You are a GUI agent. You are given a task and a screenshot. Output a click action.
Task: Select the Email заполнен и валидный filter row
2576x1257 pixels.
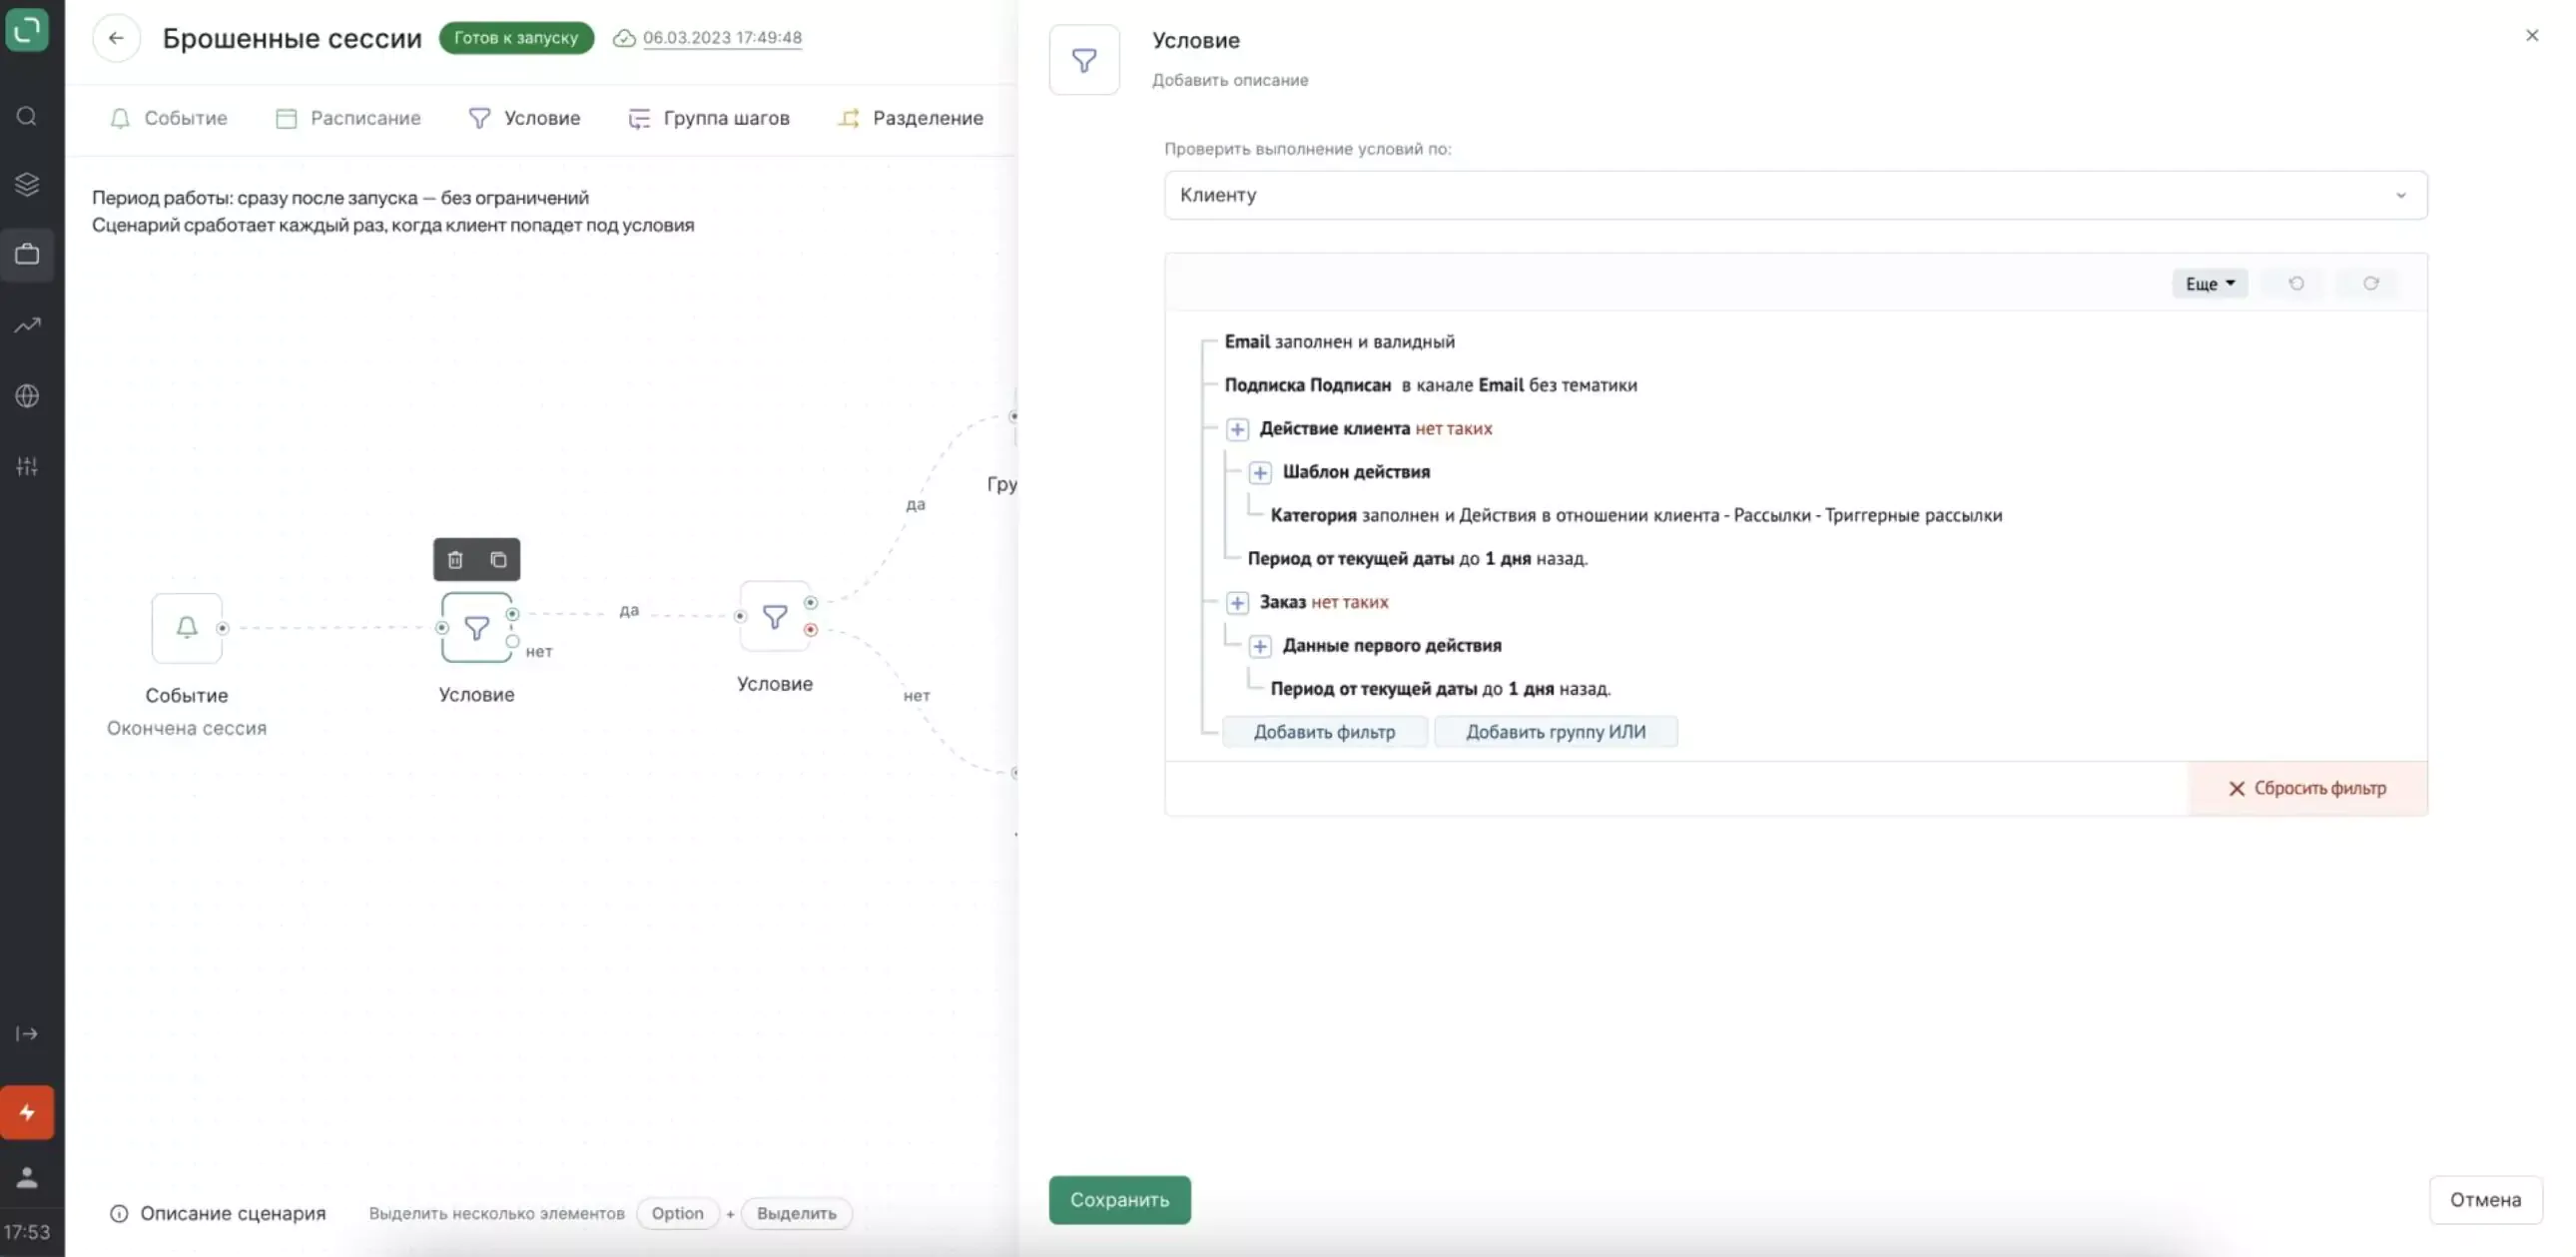tap(1339, 342)
